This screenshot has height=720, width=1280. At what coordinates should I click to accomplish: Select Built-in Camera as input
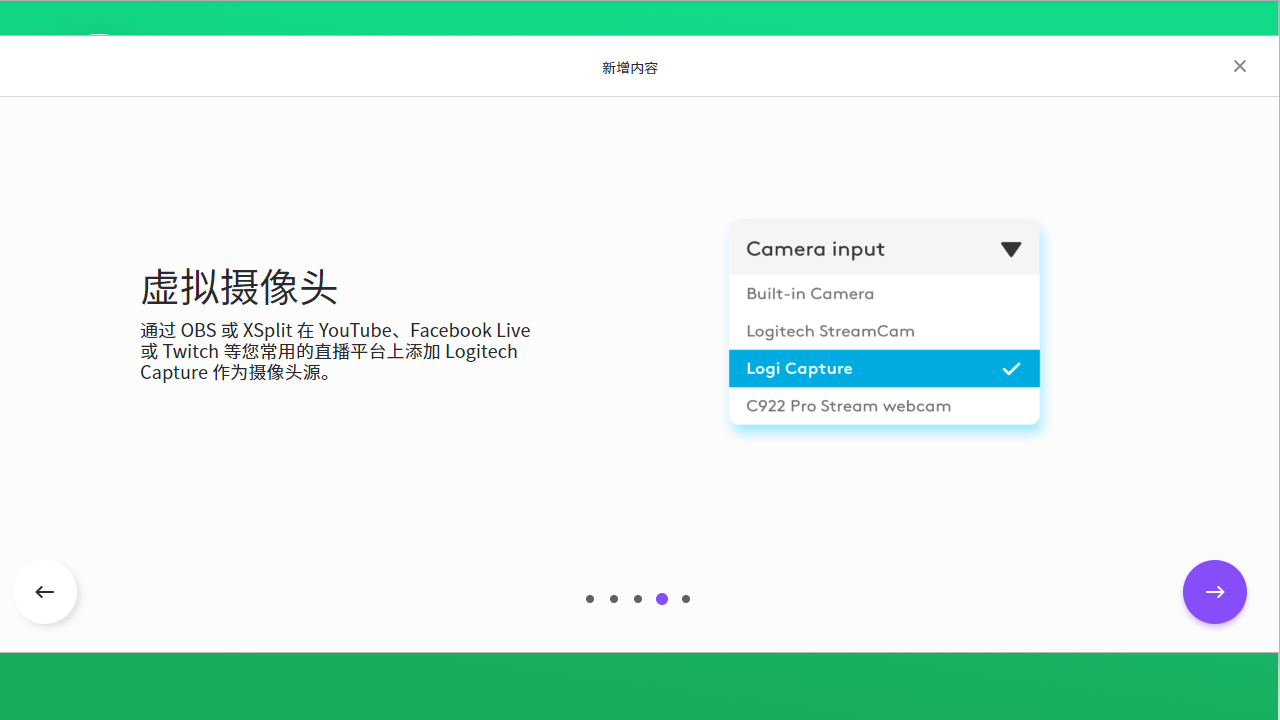coord(810,293)
